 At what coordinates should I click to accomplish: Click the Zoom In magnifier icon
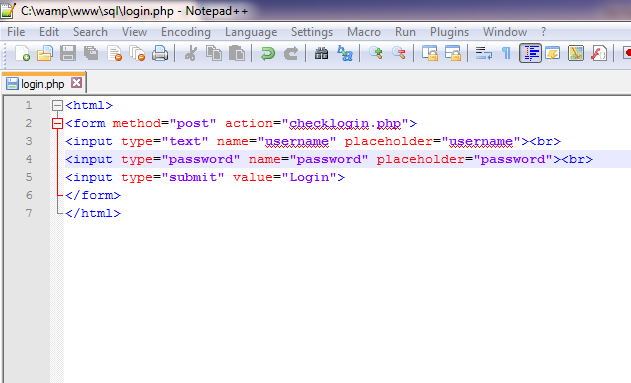point(375,53)
